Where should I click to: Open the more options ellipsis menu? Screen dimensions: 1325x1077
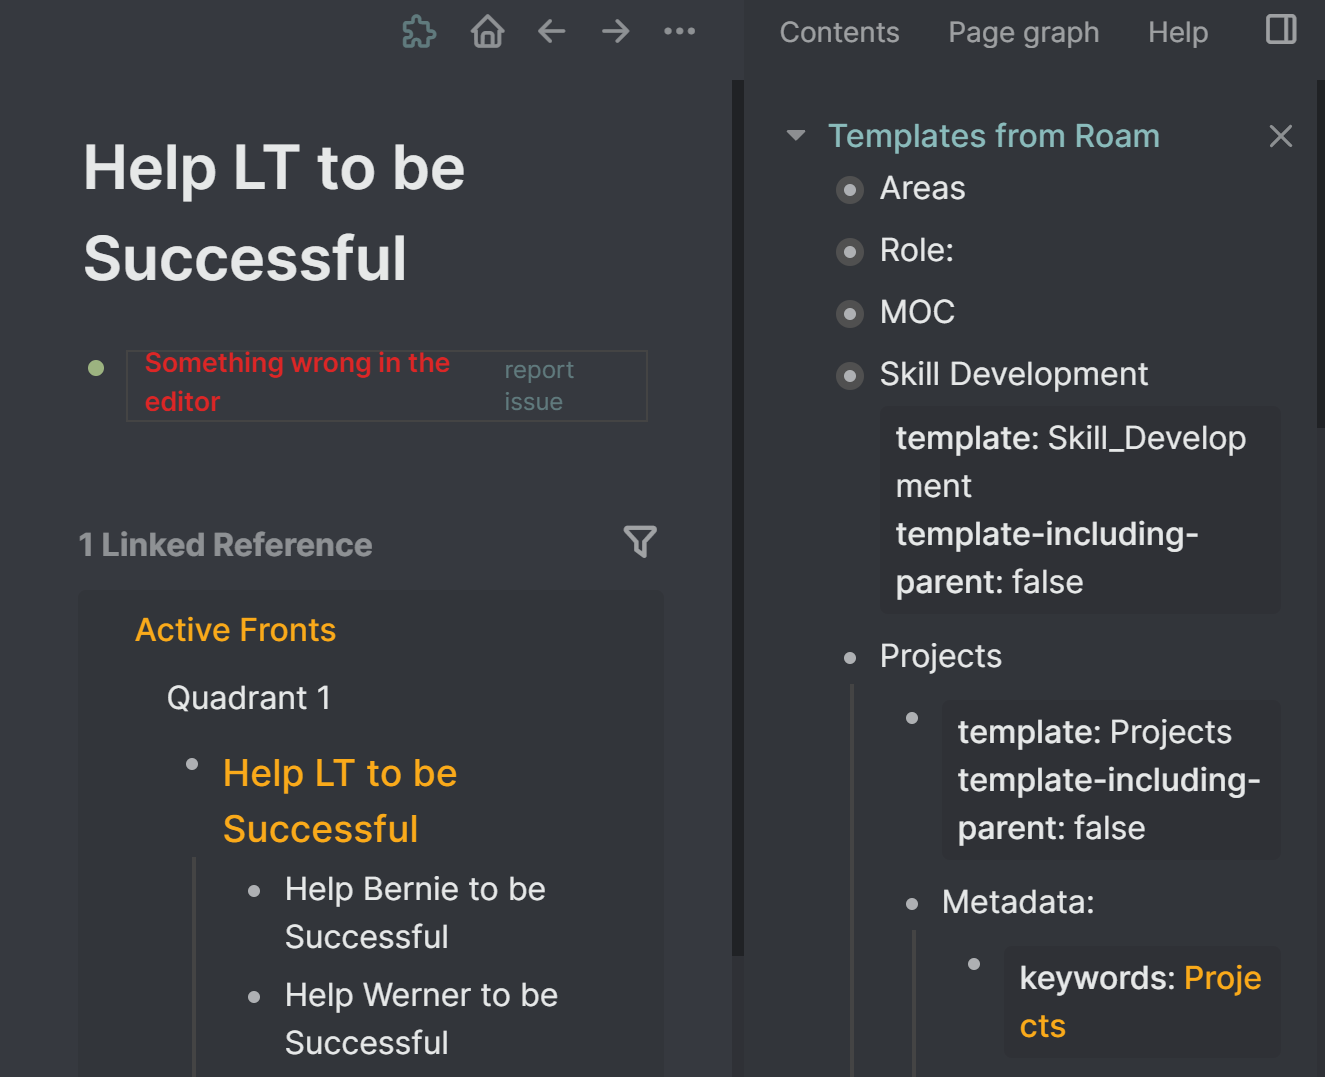tap(680, 31)
